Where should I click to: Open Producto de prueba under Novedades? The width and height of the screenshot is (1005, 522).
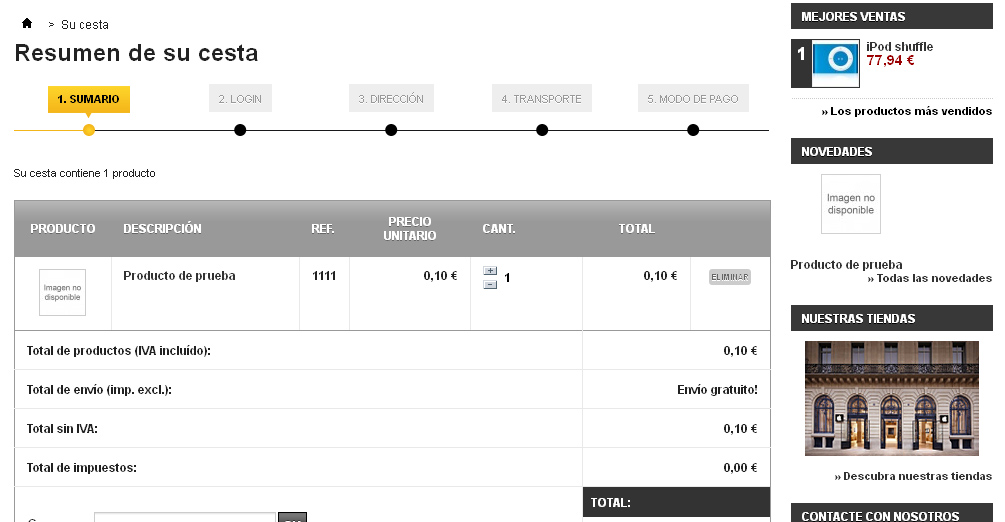pos(846,265)
